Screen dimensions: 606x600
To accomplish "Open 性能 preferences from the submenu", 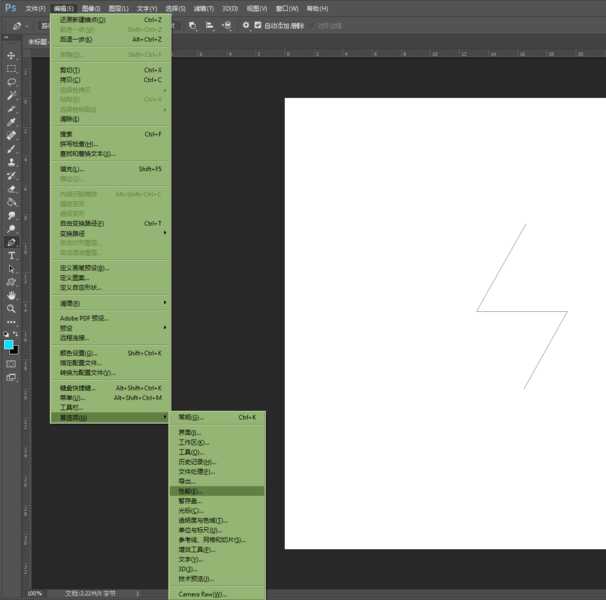I will (x=190, y=491).
